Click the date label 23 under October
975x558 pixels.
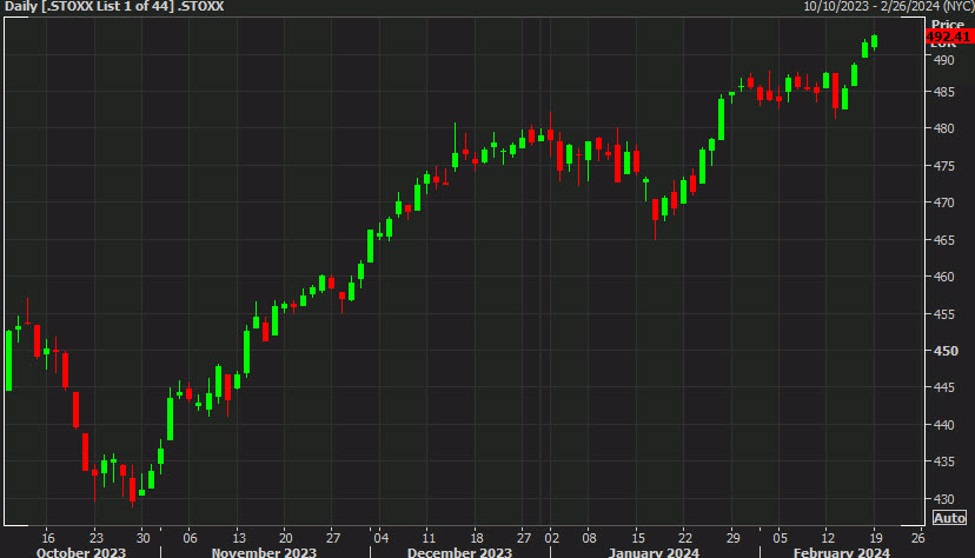pyautogui.click(x=96, y=538)
